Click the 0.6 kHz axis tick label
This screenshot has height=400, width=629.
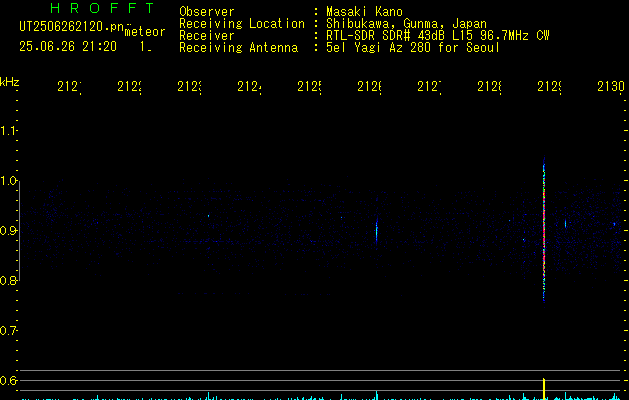[x=8, y=380]
